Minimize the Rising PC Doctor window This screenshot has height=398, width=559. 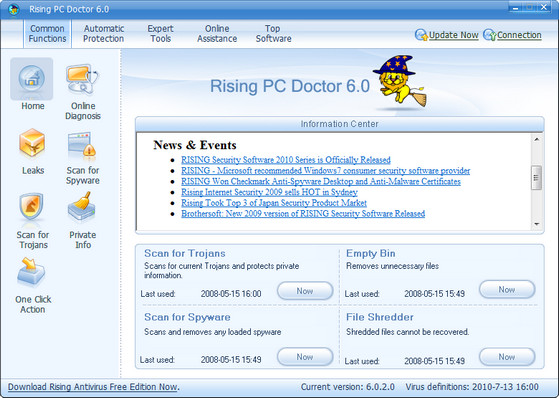click(515, 8)
